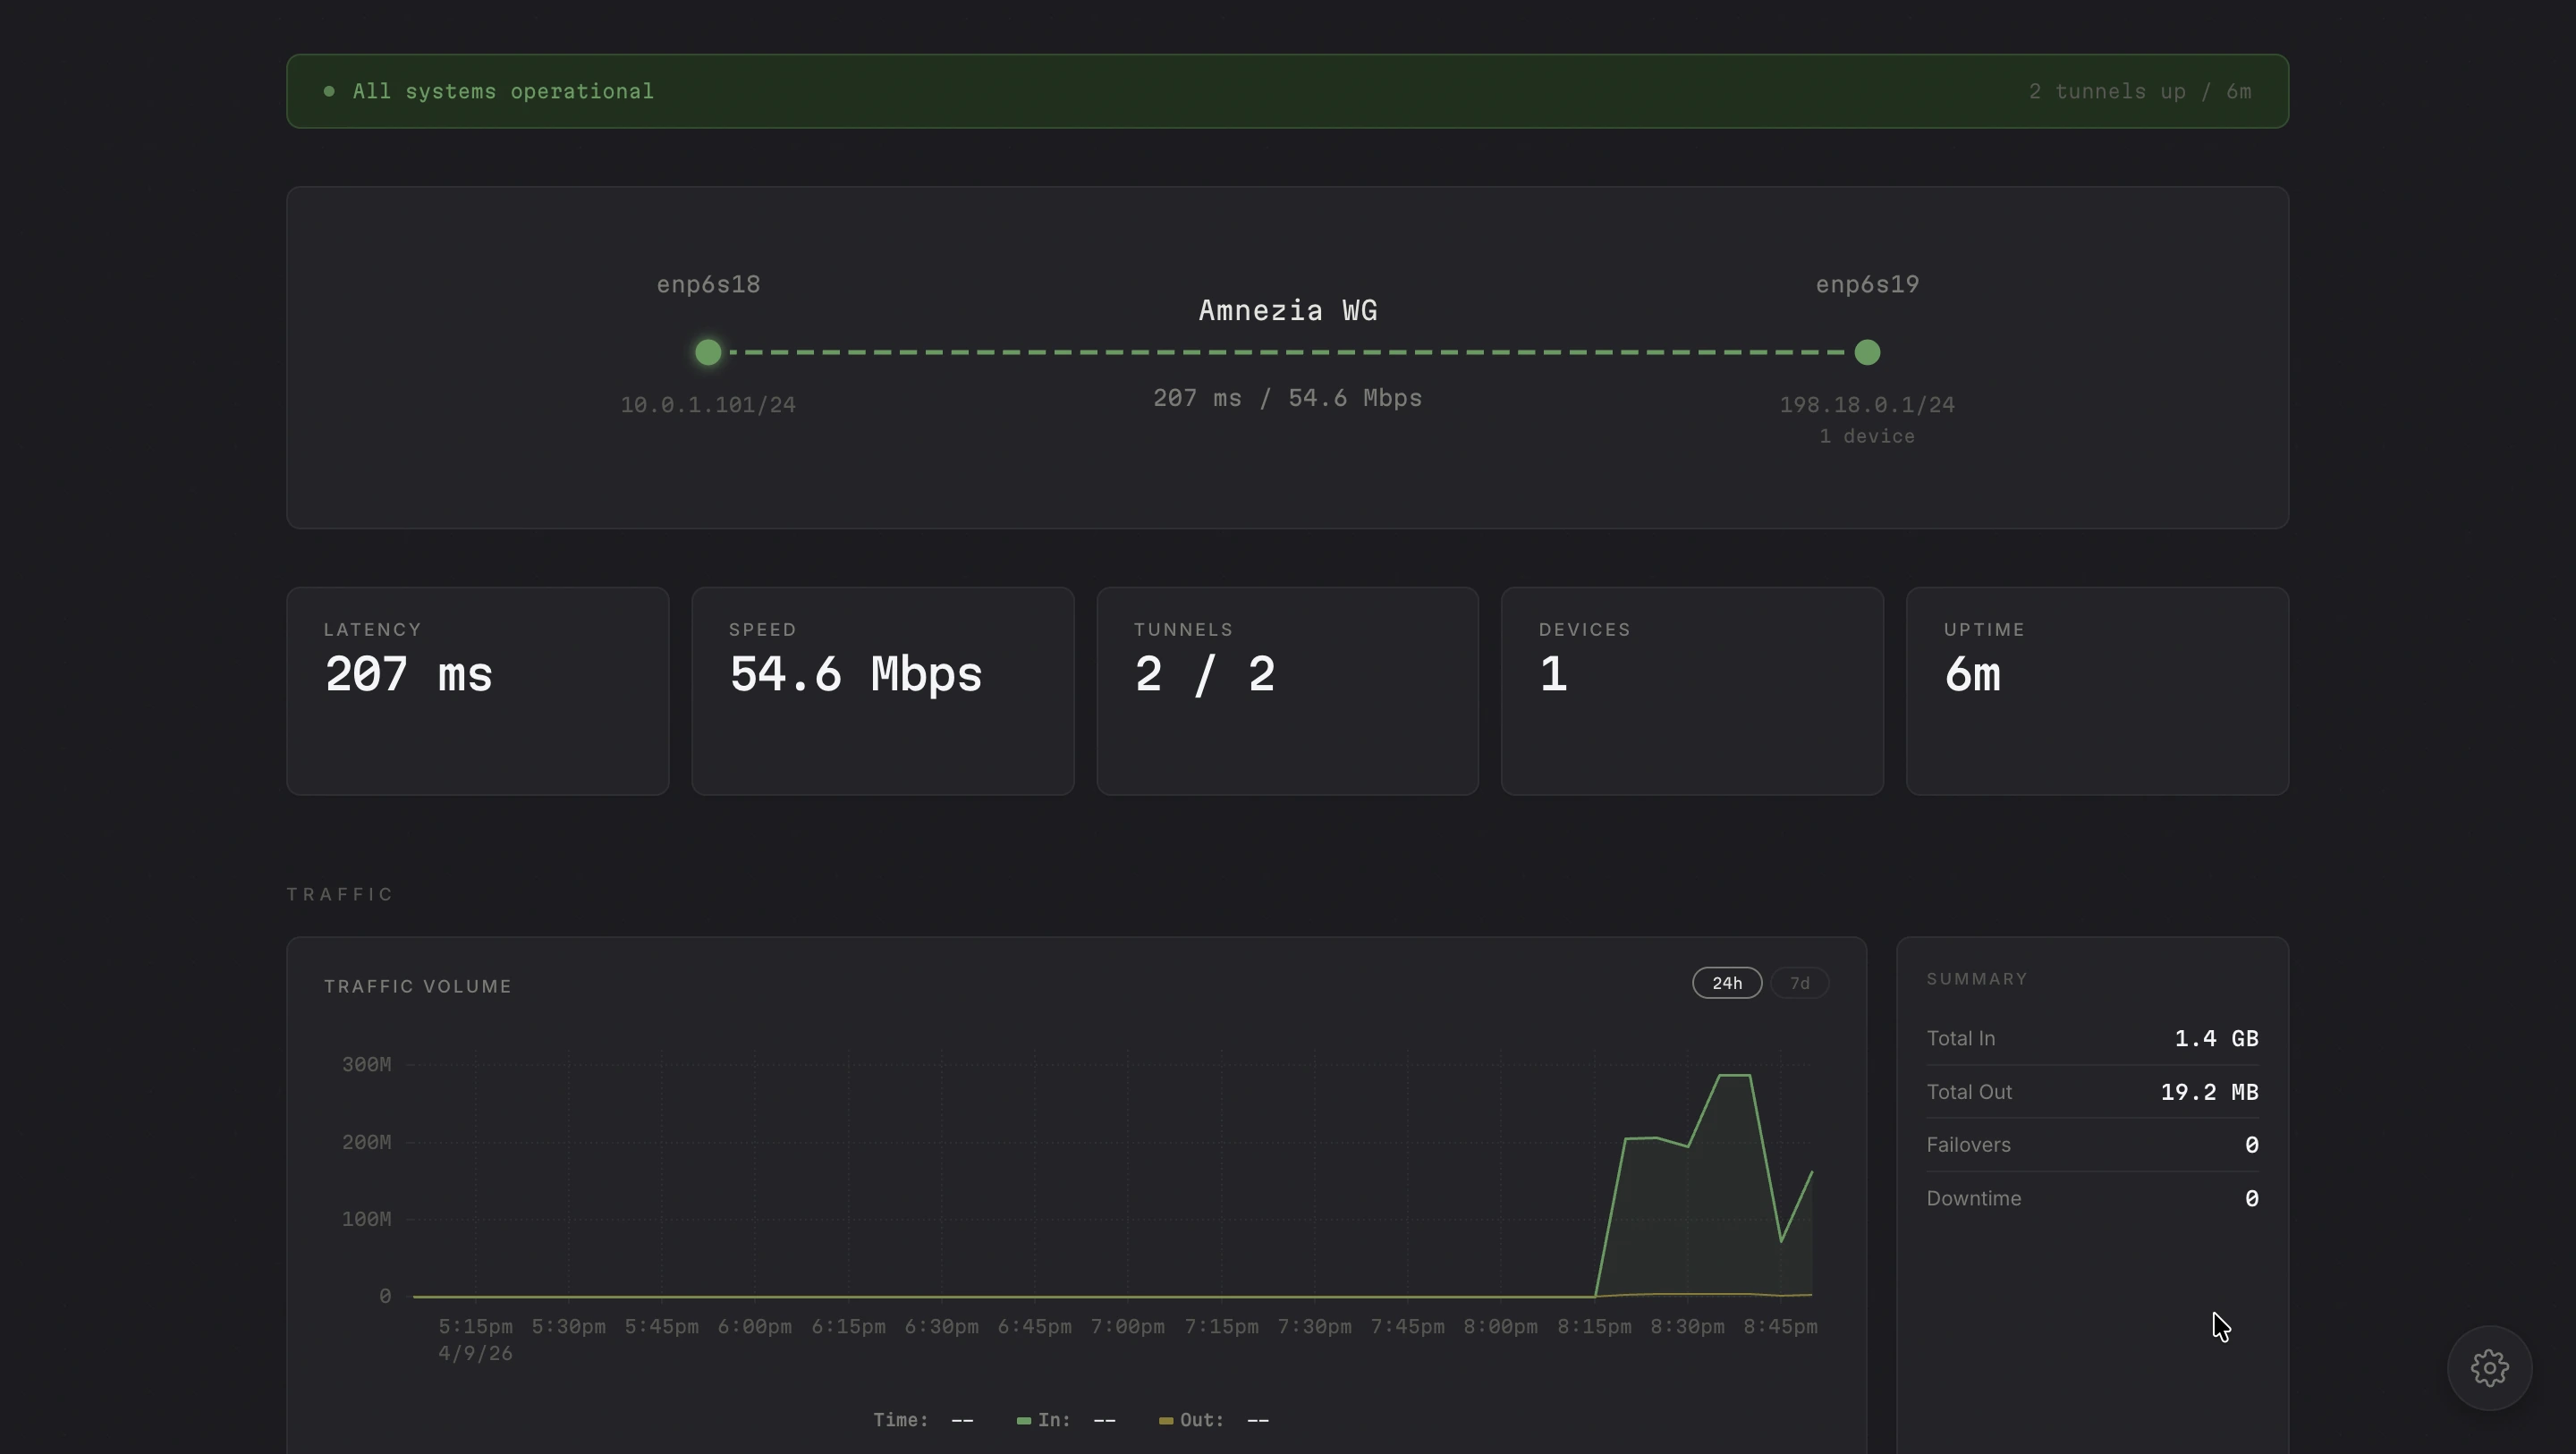The image size is (2576, 1454).
Task: Click the enp6s18 interface name
Action: pos(708,284)
